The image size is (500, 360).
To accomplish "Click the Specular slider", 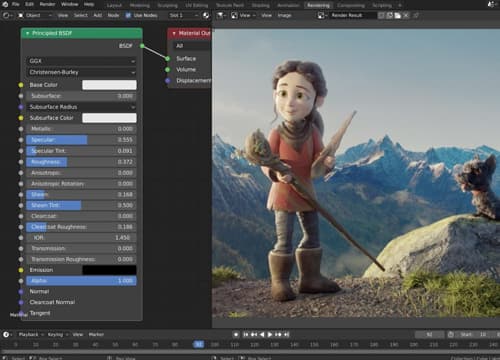I will point(81,140).
